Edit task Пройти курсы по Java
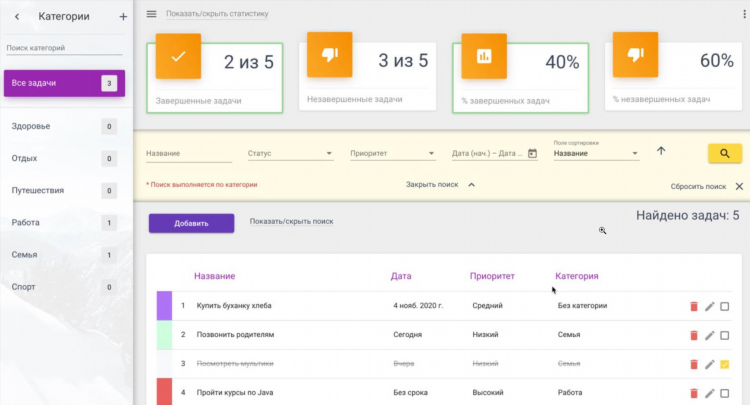Viewport: 750px width, 405px height. 709,394
